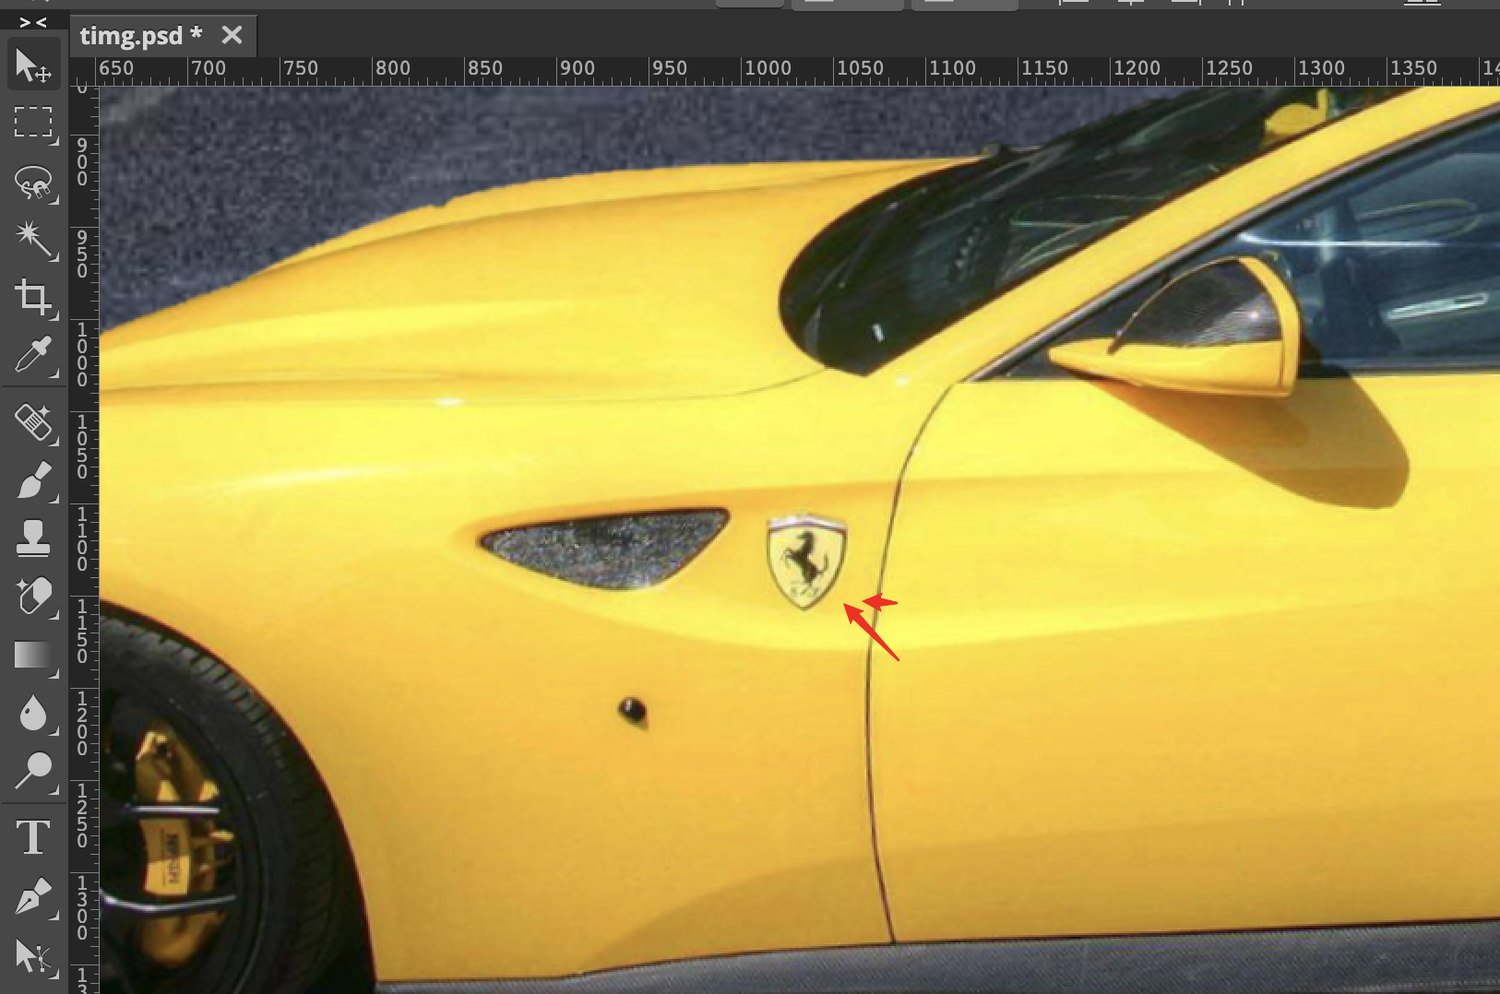Select the Move tool
Image resolution: width=1500 pixels, height=994 pixels.
coord(33,66)
